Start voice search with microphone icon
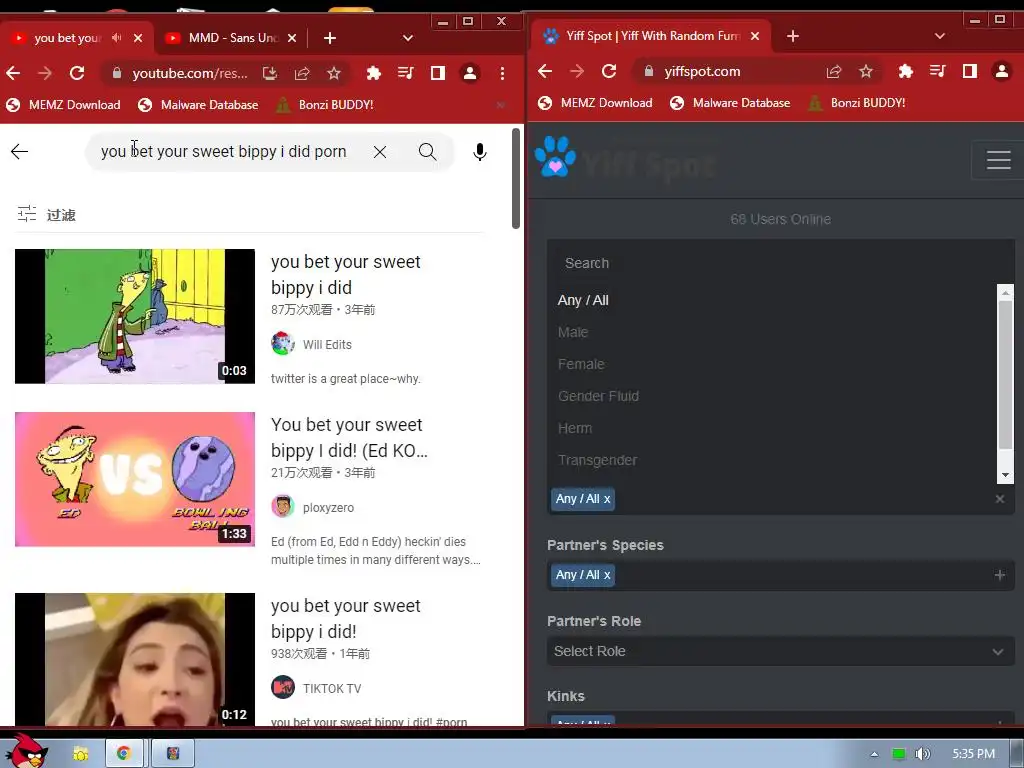This screenshot has height=768, width=1024. pyautogui.click(x=480, y=152)
